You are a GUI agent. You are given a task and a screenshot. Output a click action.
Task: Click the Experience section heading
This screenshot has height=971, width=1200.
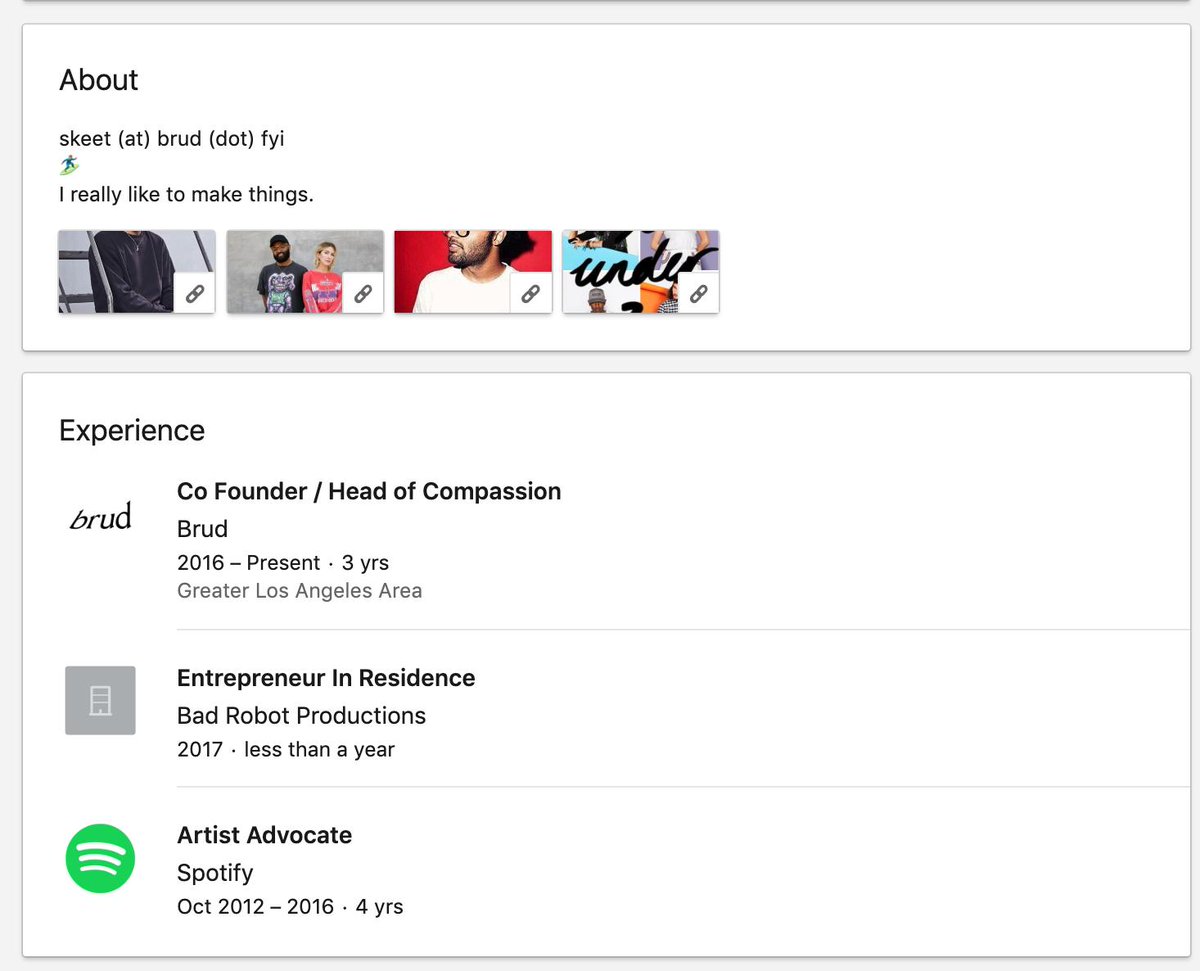[x=131, y=430]
